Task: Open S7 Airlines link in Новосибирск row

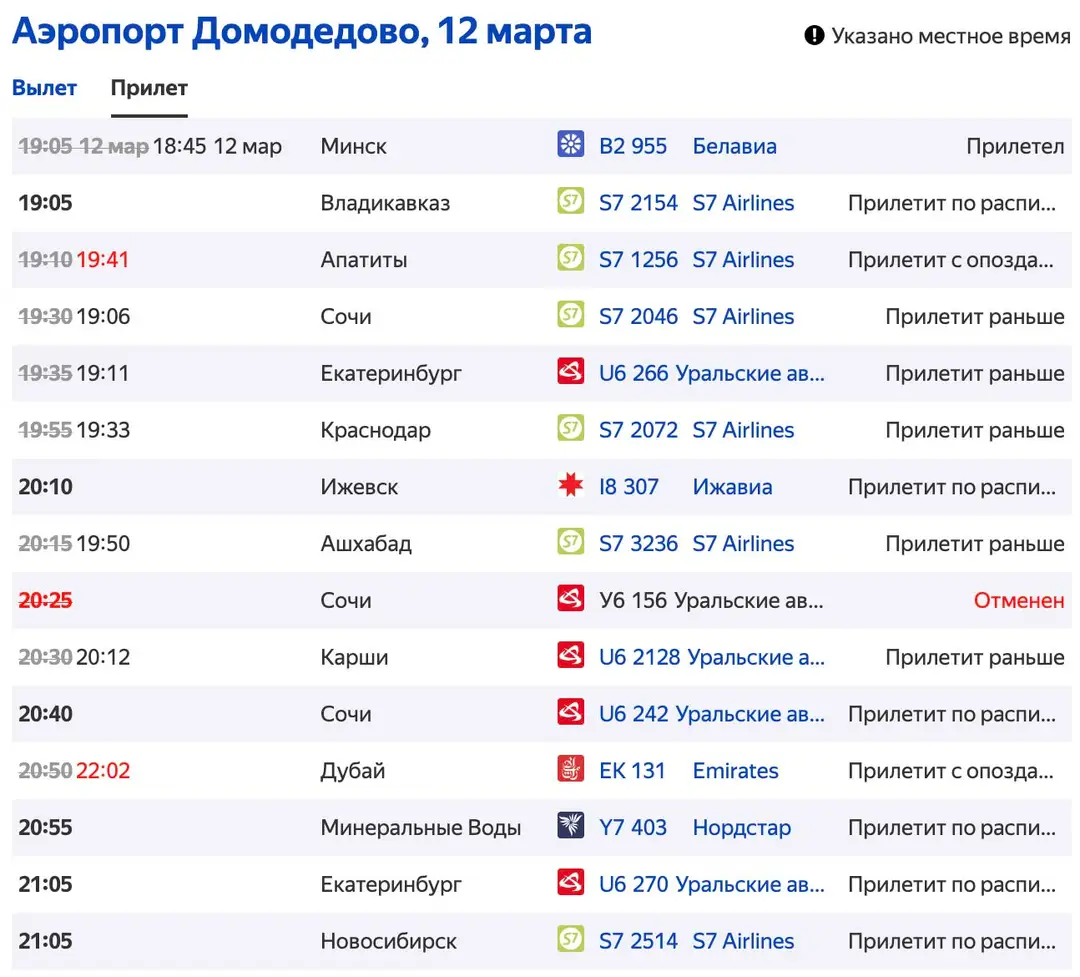Action: pos(743,941)
